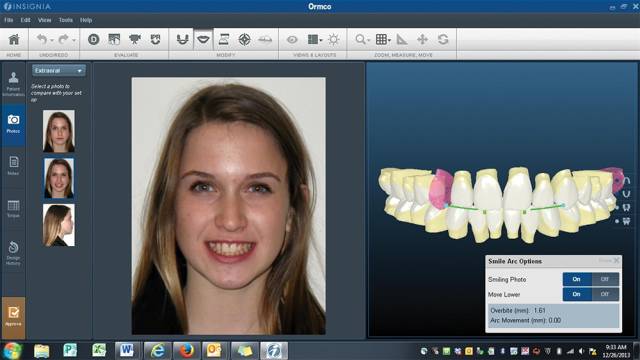This screenshot has height=360, width=640.
Task: Click the Home icon in the toolbar
Action: point(14,40)
